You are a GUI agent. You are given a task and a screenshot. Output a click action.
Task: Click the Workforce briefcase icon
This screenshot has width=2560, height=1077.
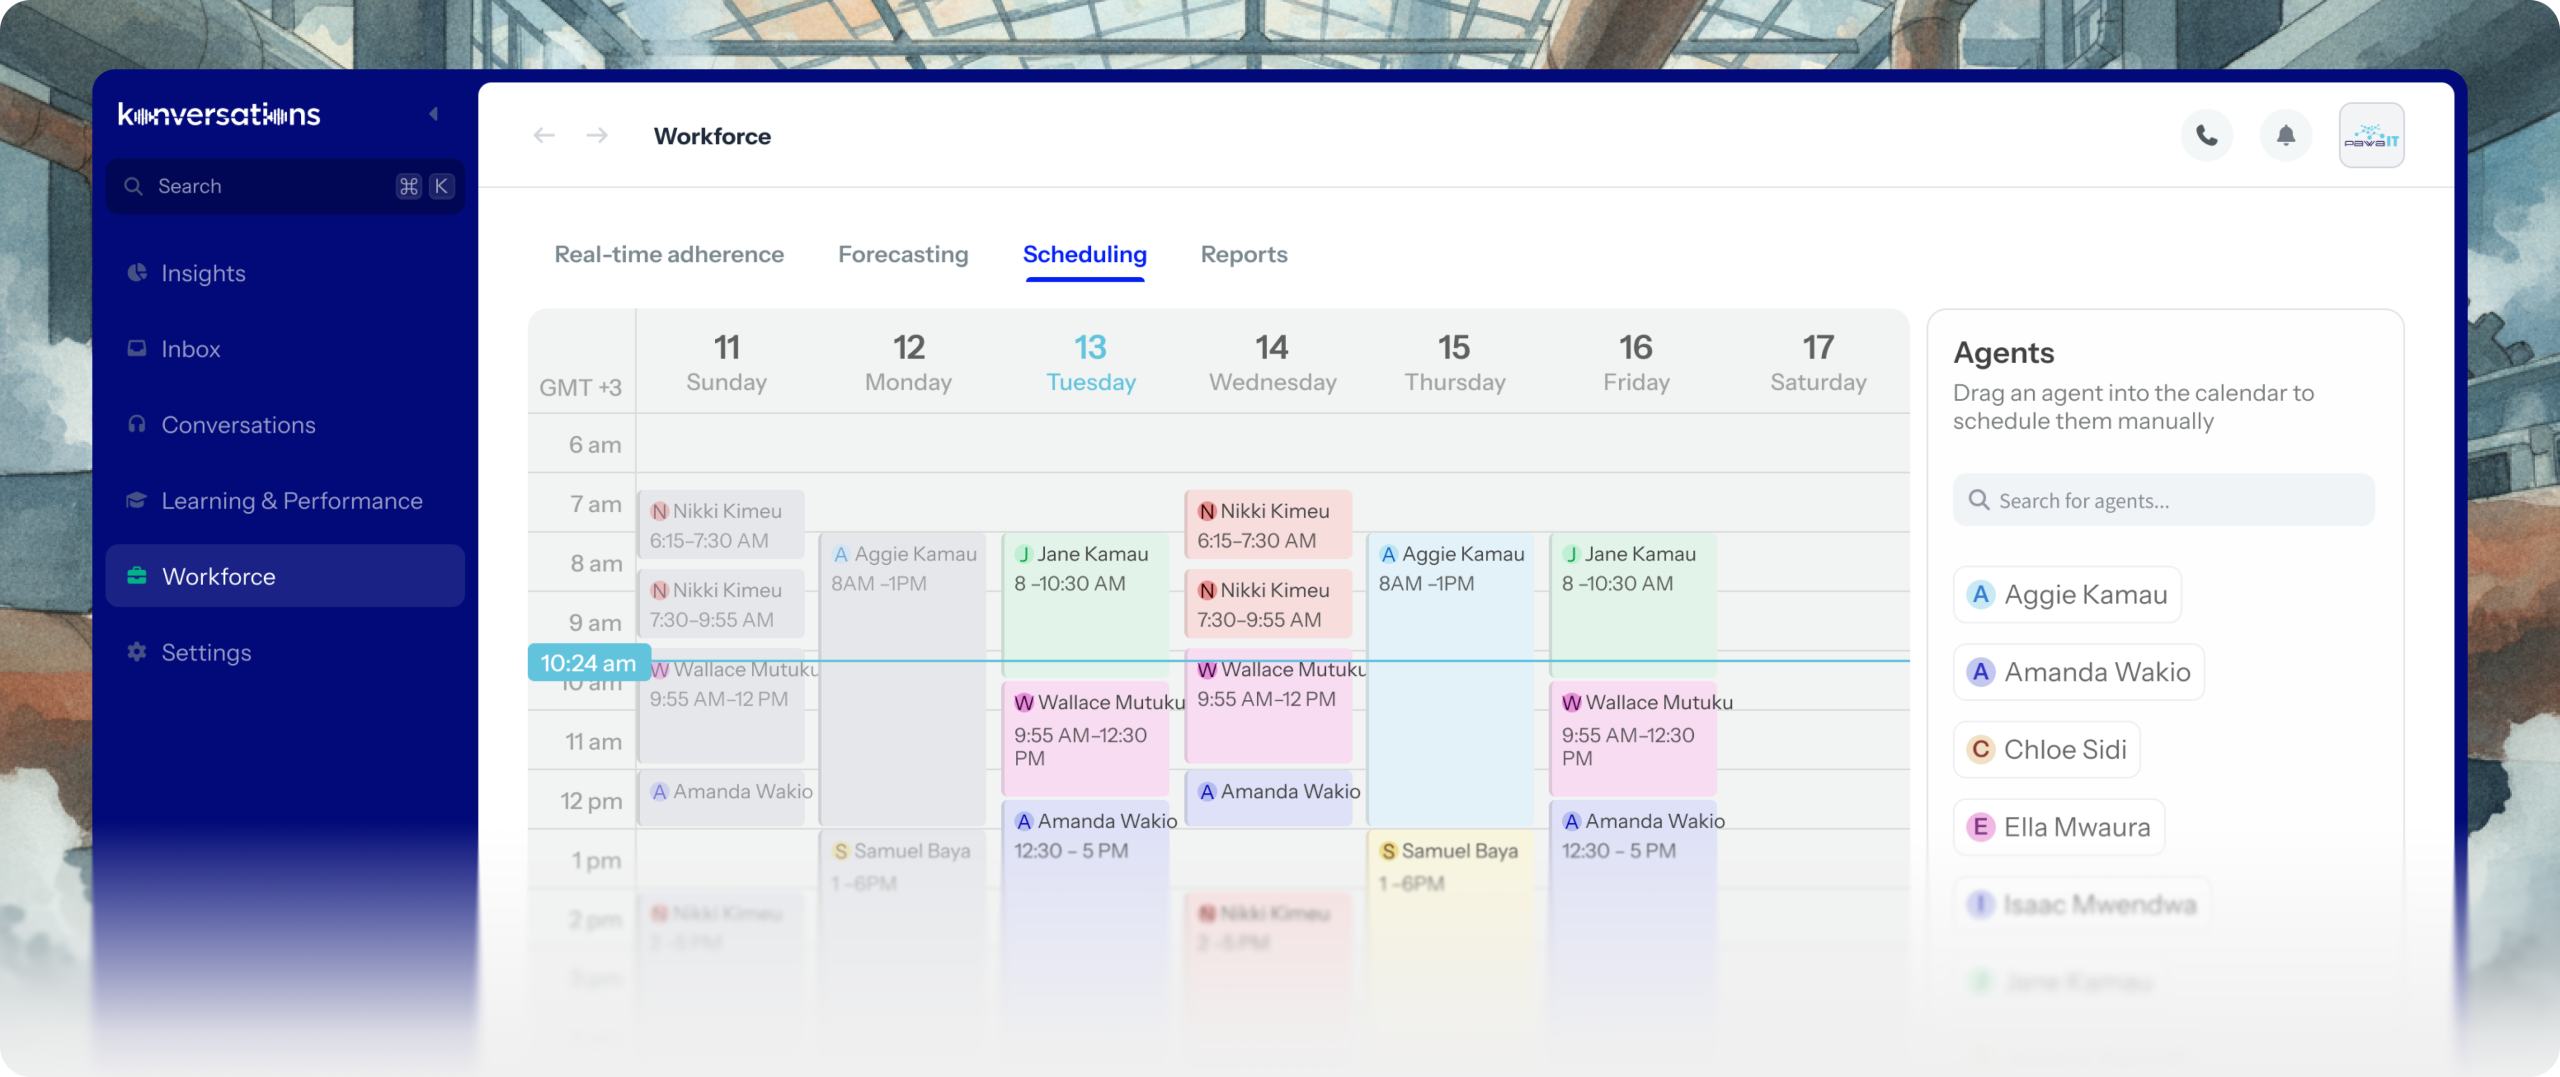pos(137,576)
